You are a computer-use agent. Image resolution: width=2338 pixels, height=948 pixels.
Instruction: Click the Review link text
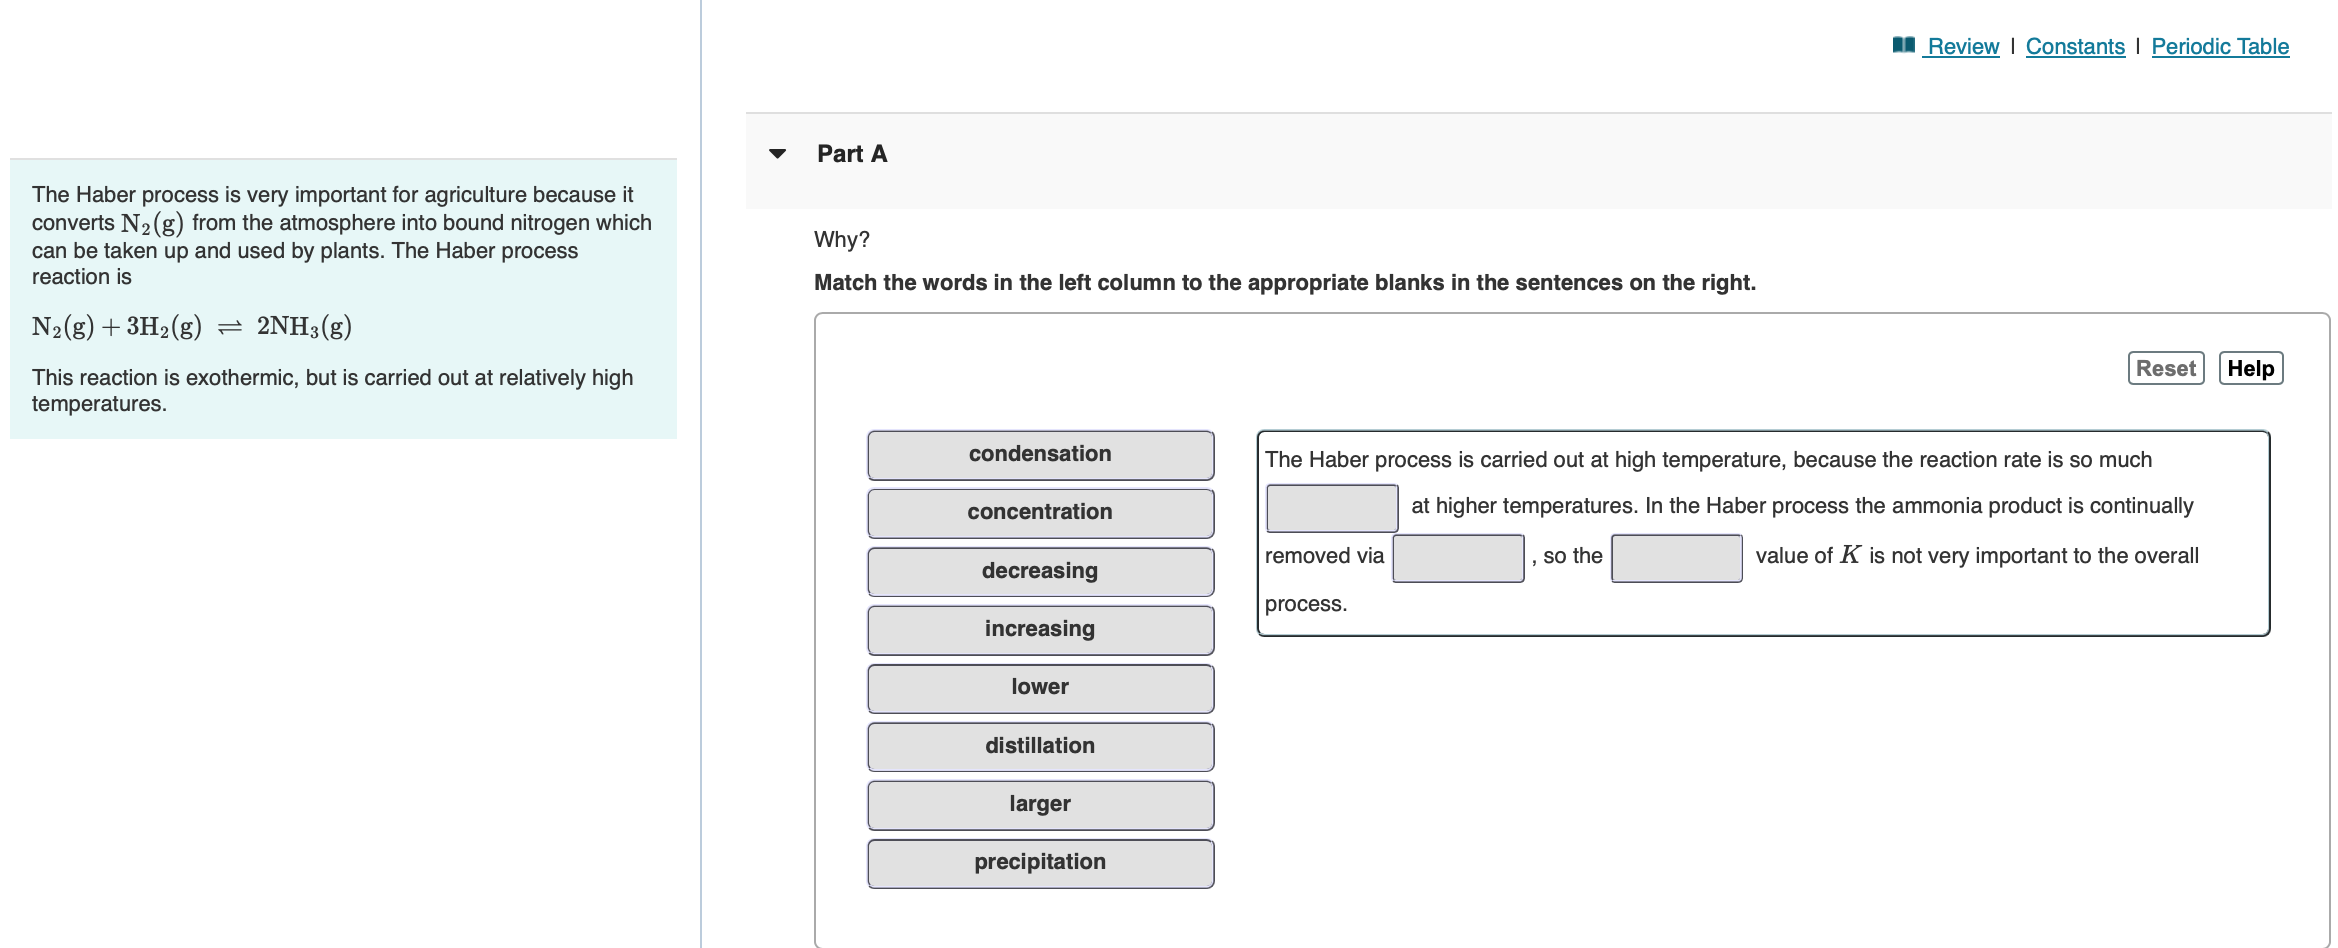(x=1963, y=47)
